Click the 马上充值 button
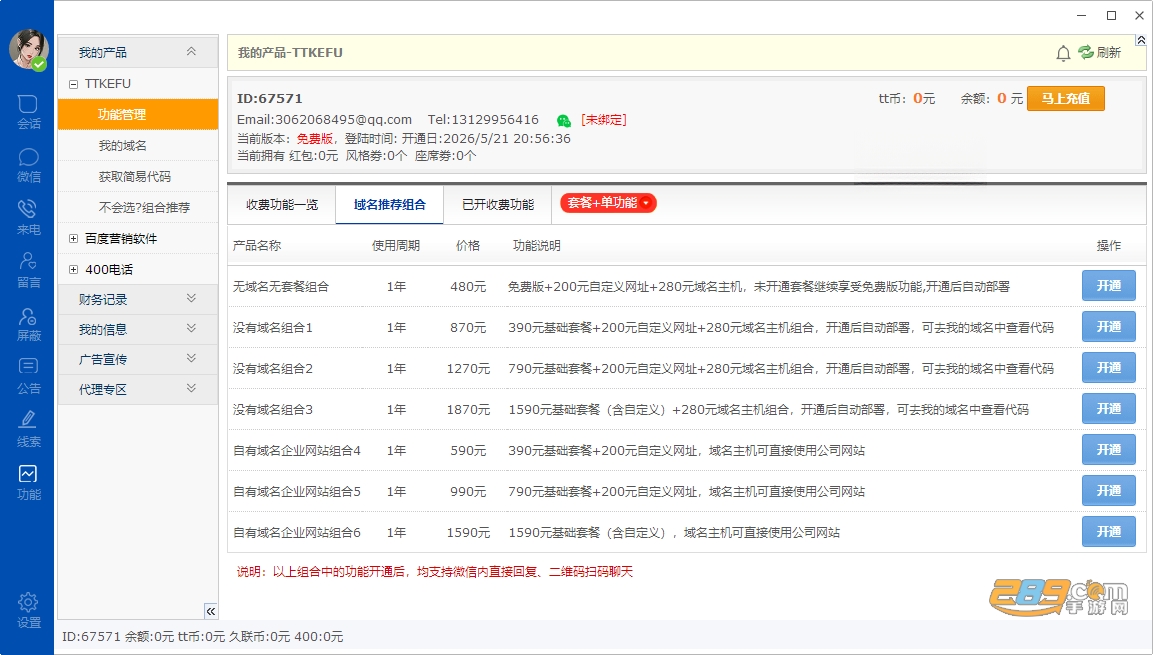 pos(1065,99)
